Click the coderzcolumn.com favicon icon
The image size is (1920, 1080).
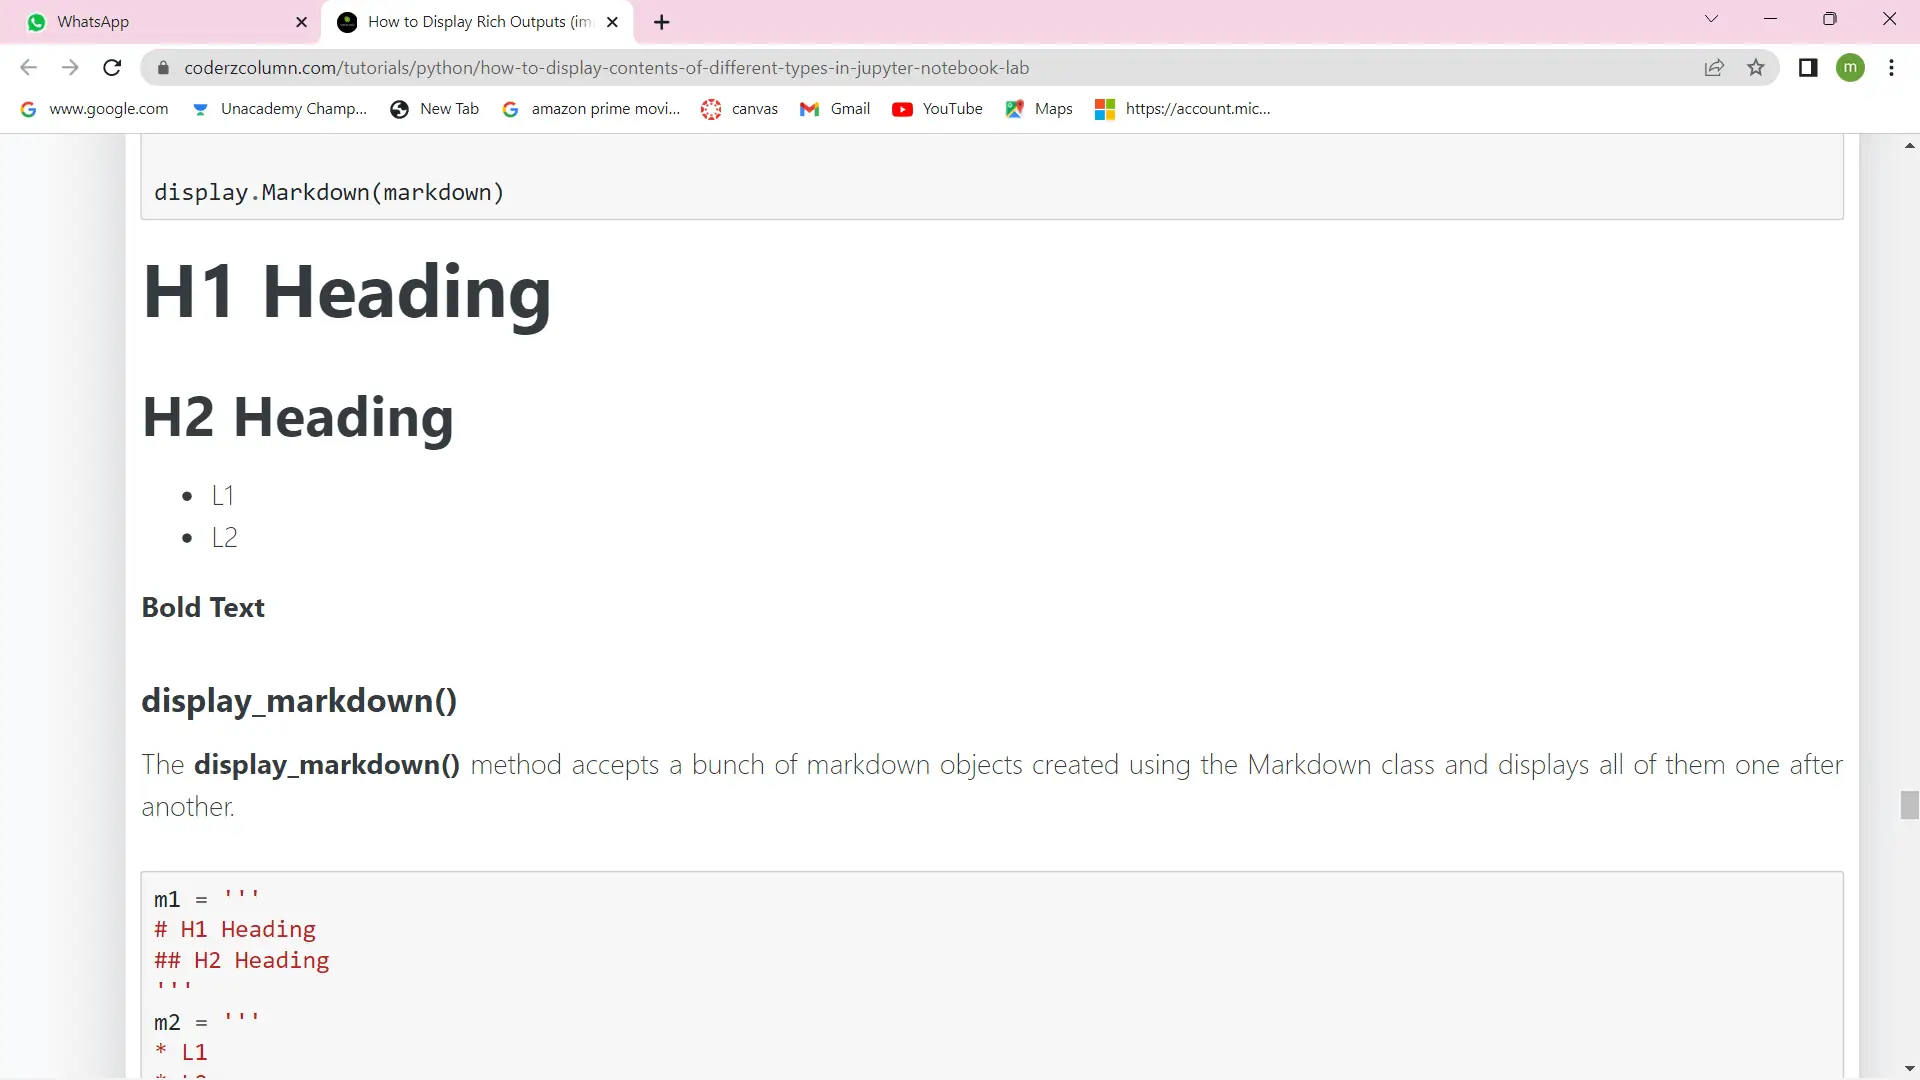point(345,21)
